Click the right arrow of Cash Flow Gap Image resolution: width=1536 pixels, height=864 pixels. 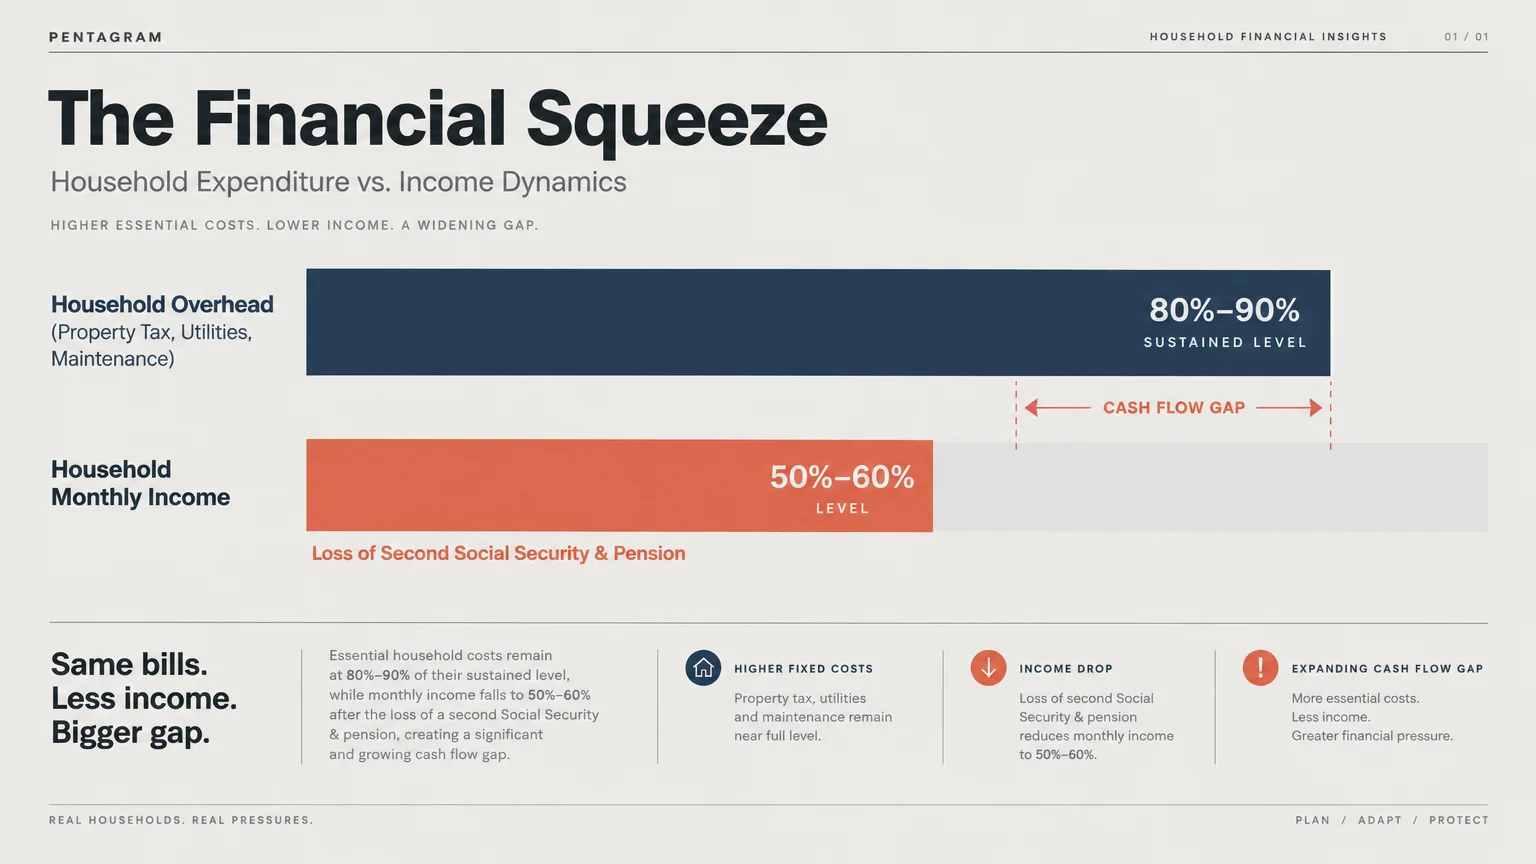coord(1289,408)
